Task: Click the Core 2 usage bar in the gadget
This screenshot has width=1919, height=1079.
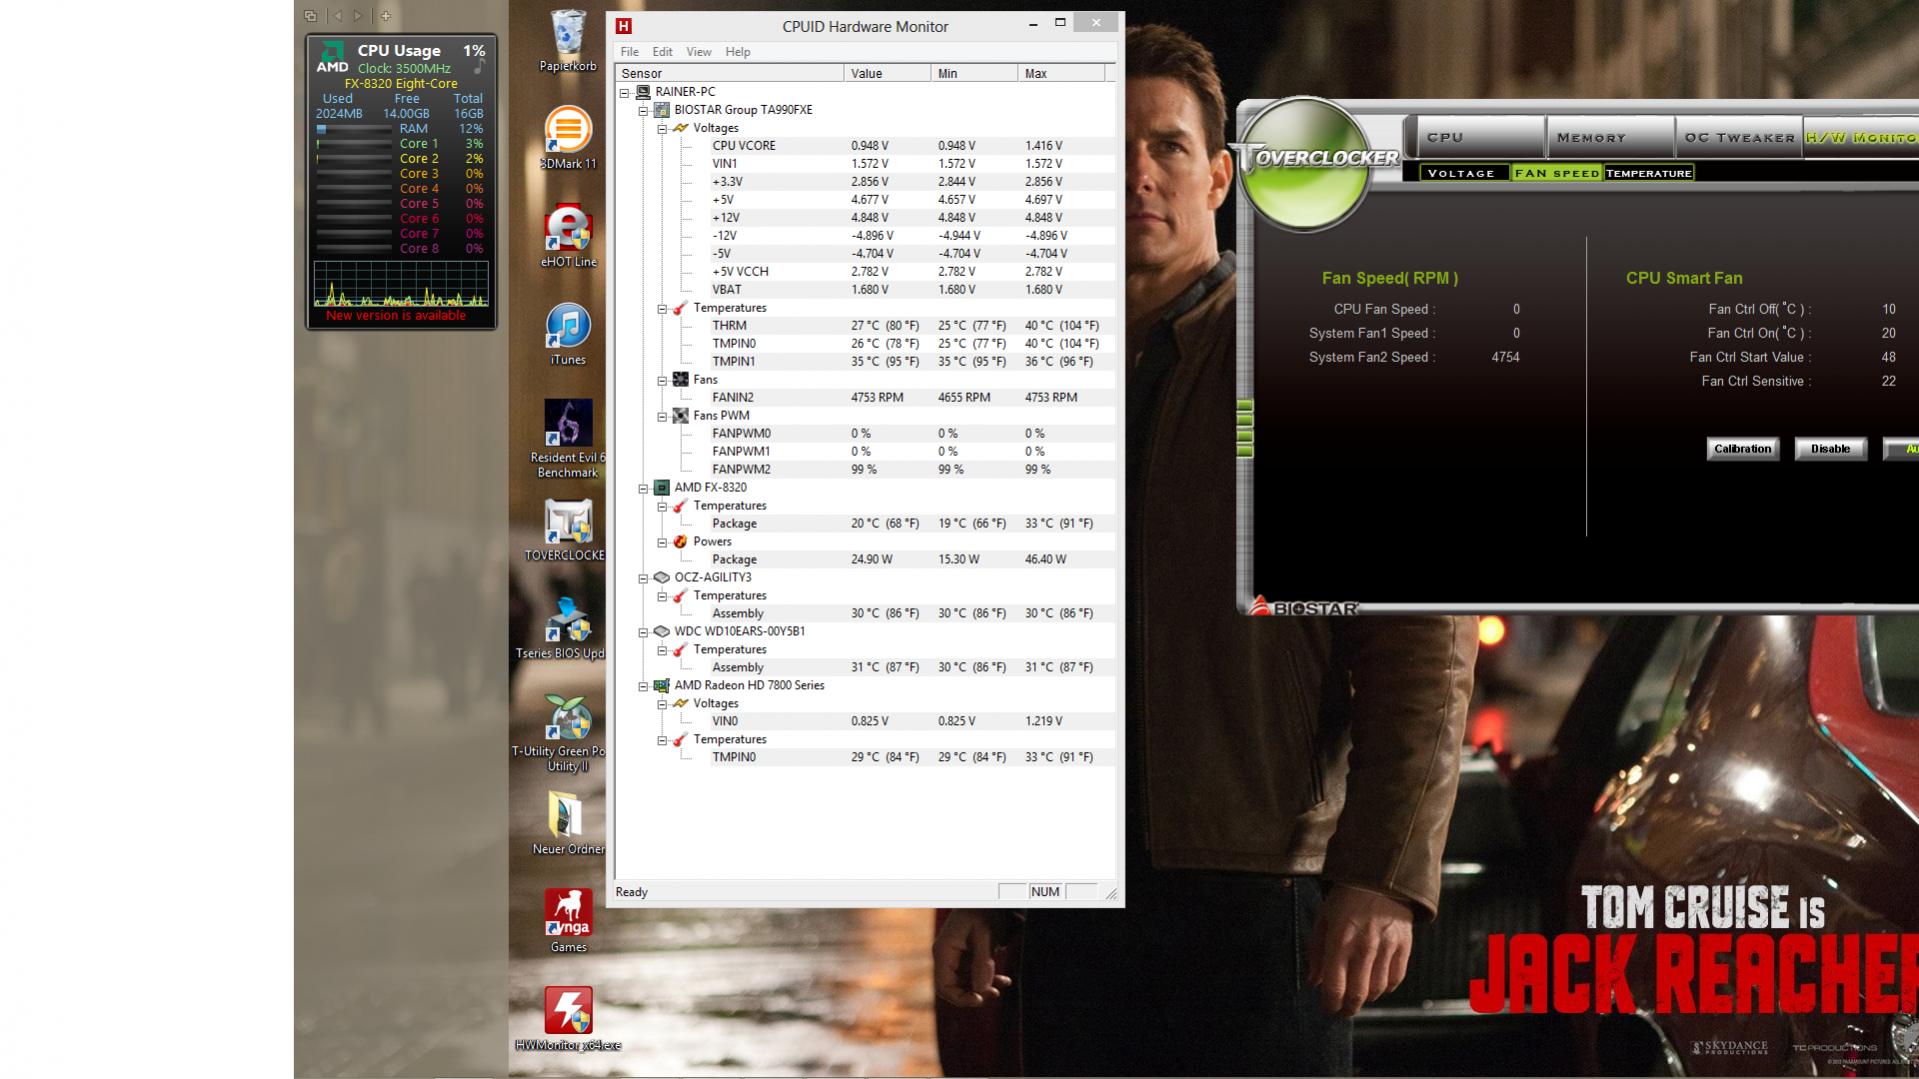Action: click(x=354, y=159)
